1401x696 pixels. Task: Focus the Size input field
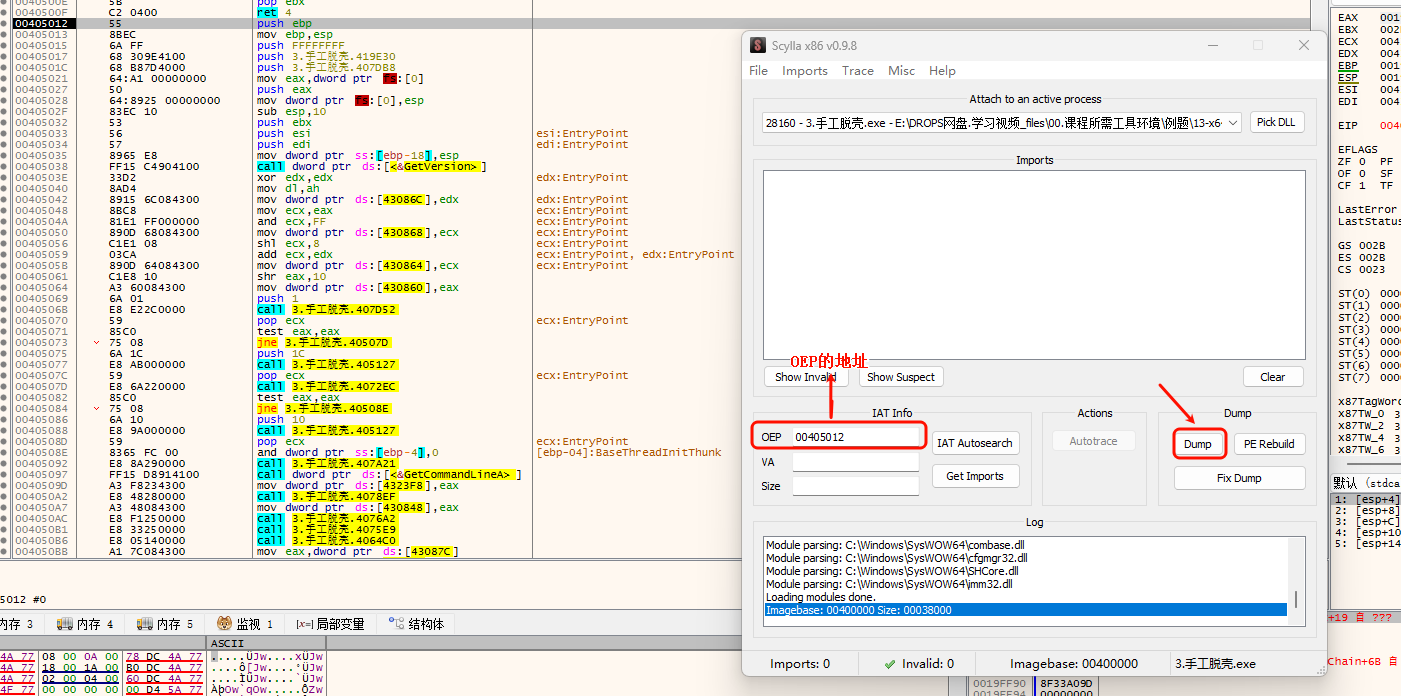(x=855, y=486)
